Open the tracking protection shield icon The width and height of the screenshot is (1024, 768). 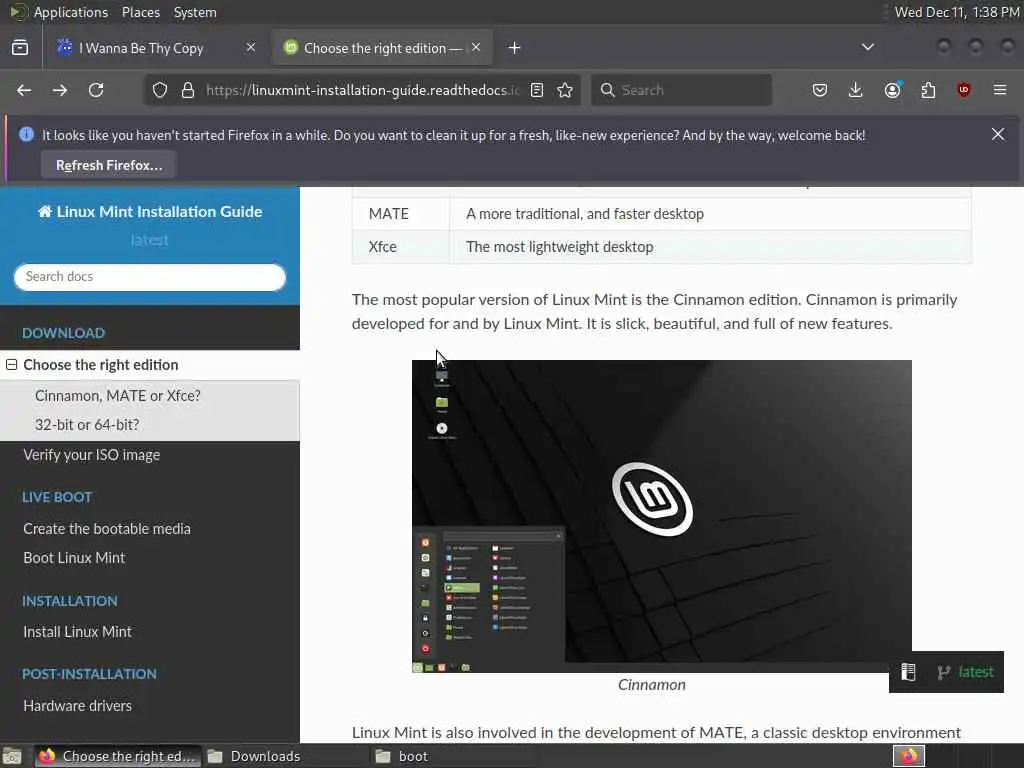coord(160,90)
